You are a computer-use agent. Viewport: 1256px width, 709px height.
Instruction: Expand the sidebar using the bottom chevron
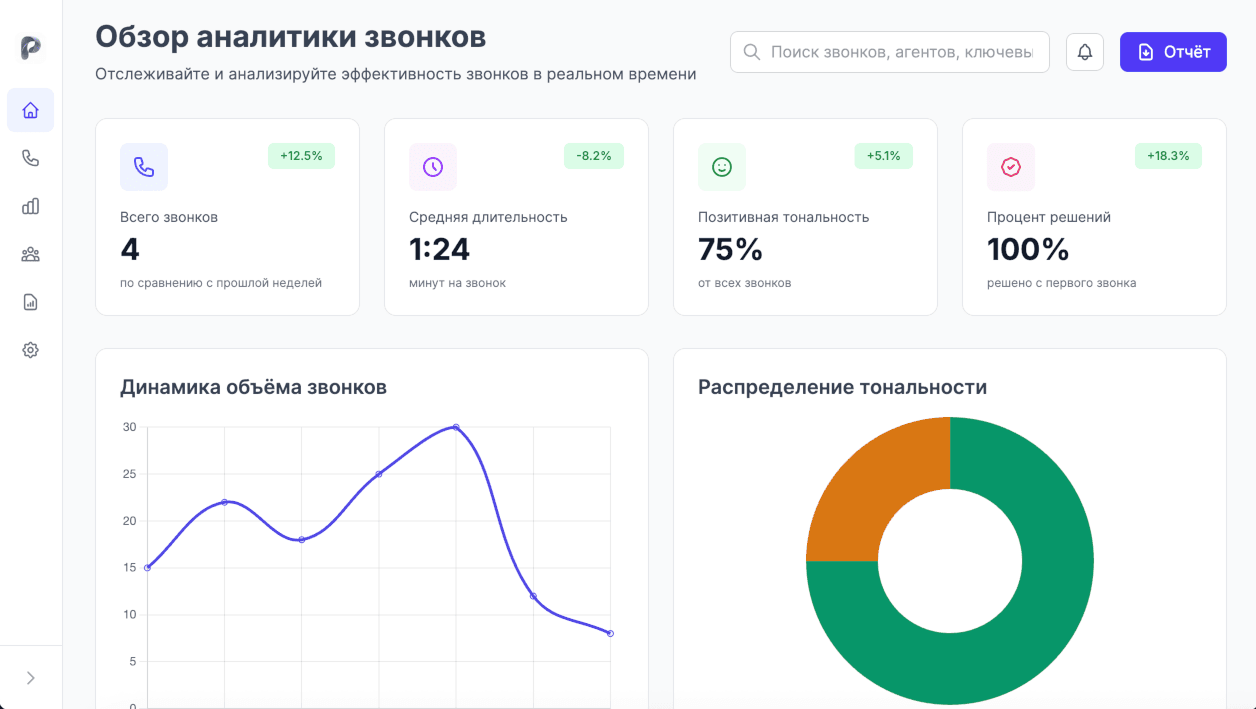pos(30,677)
